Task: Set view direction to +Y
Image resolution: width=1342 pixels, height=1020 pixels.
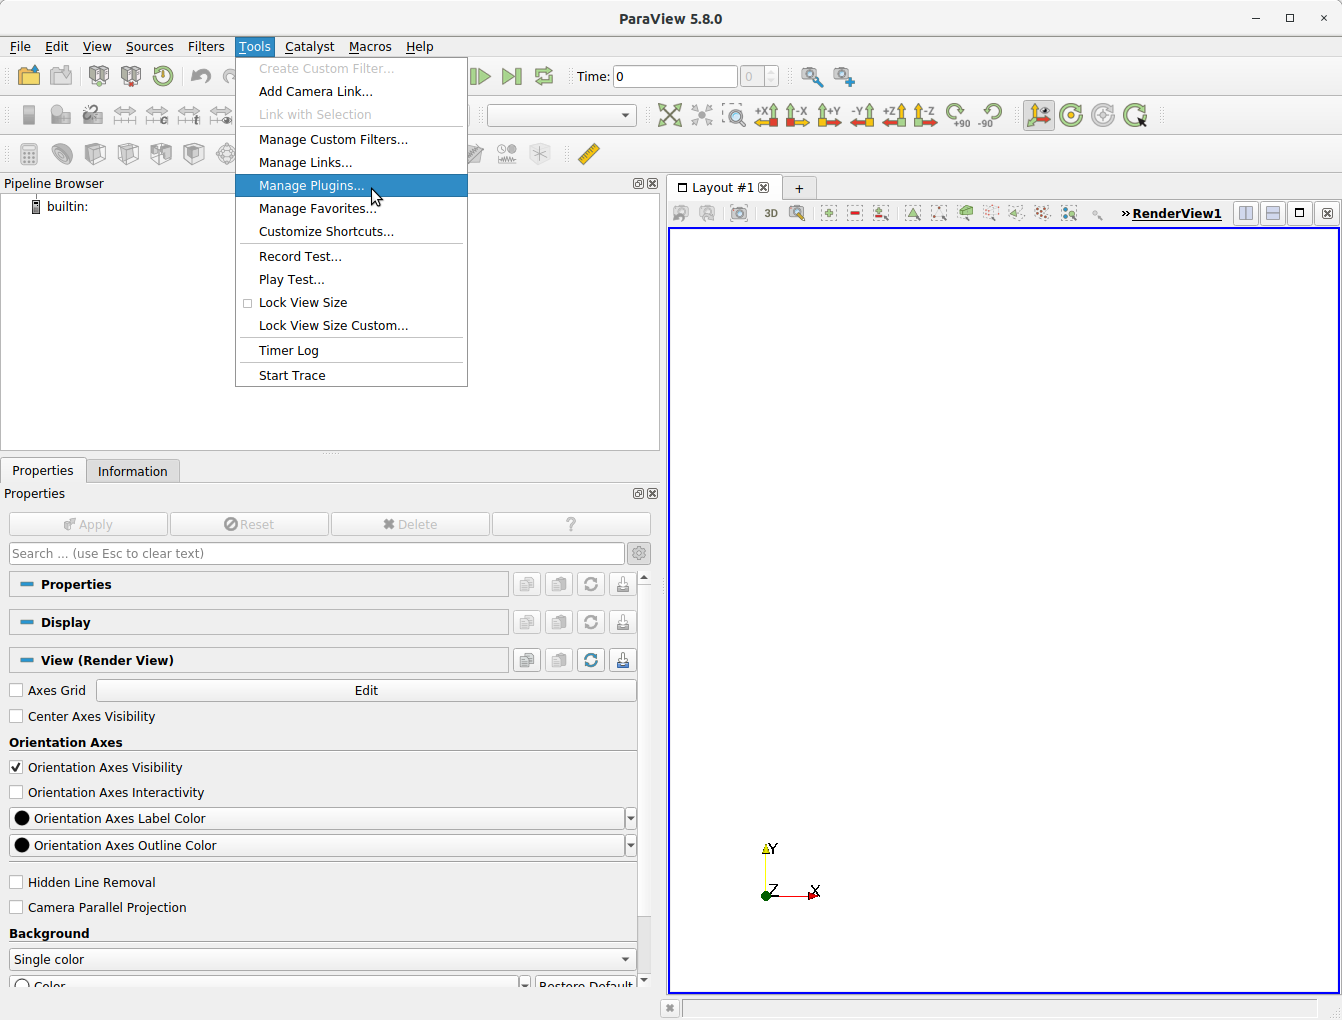Action: [x=830, y=115]
